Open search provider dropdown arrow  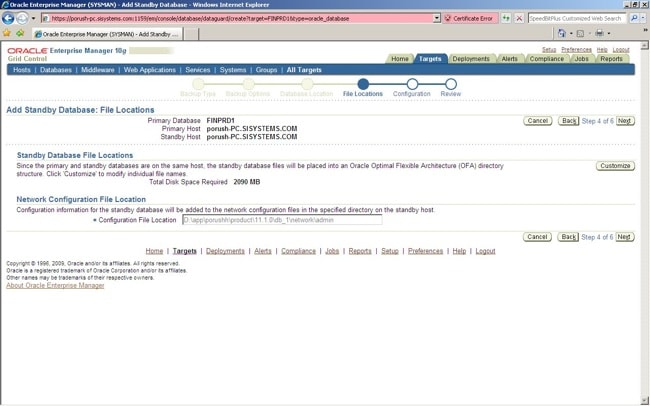[x=643, y=19]
